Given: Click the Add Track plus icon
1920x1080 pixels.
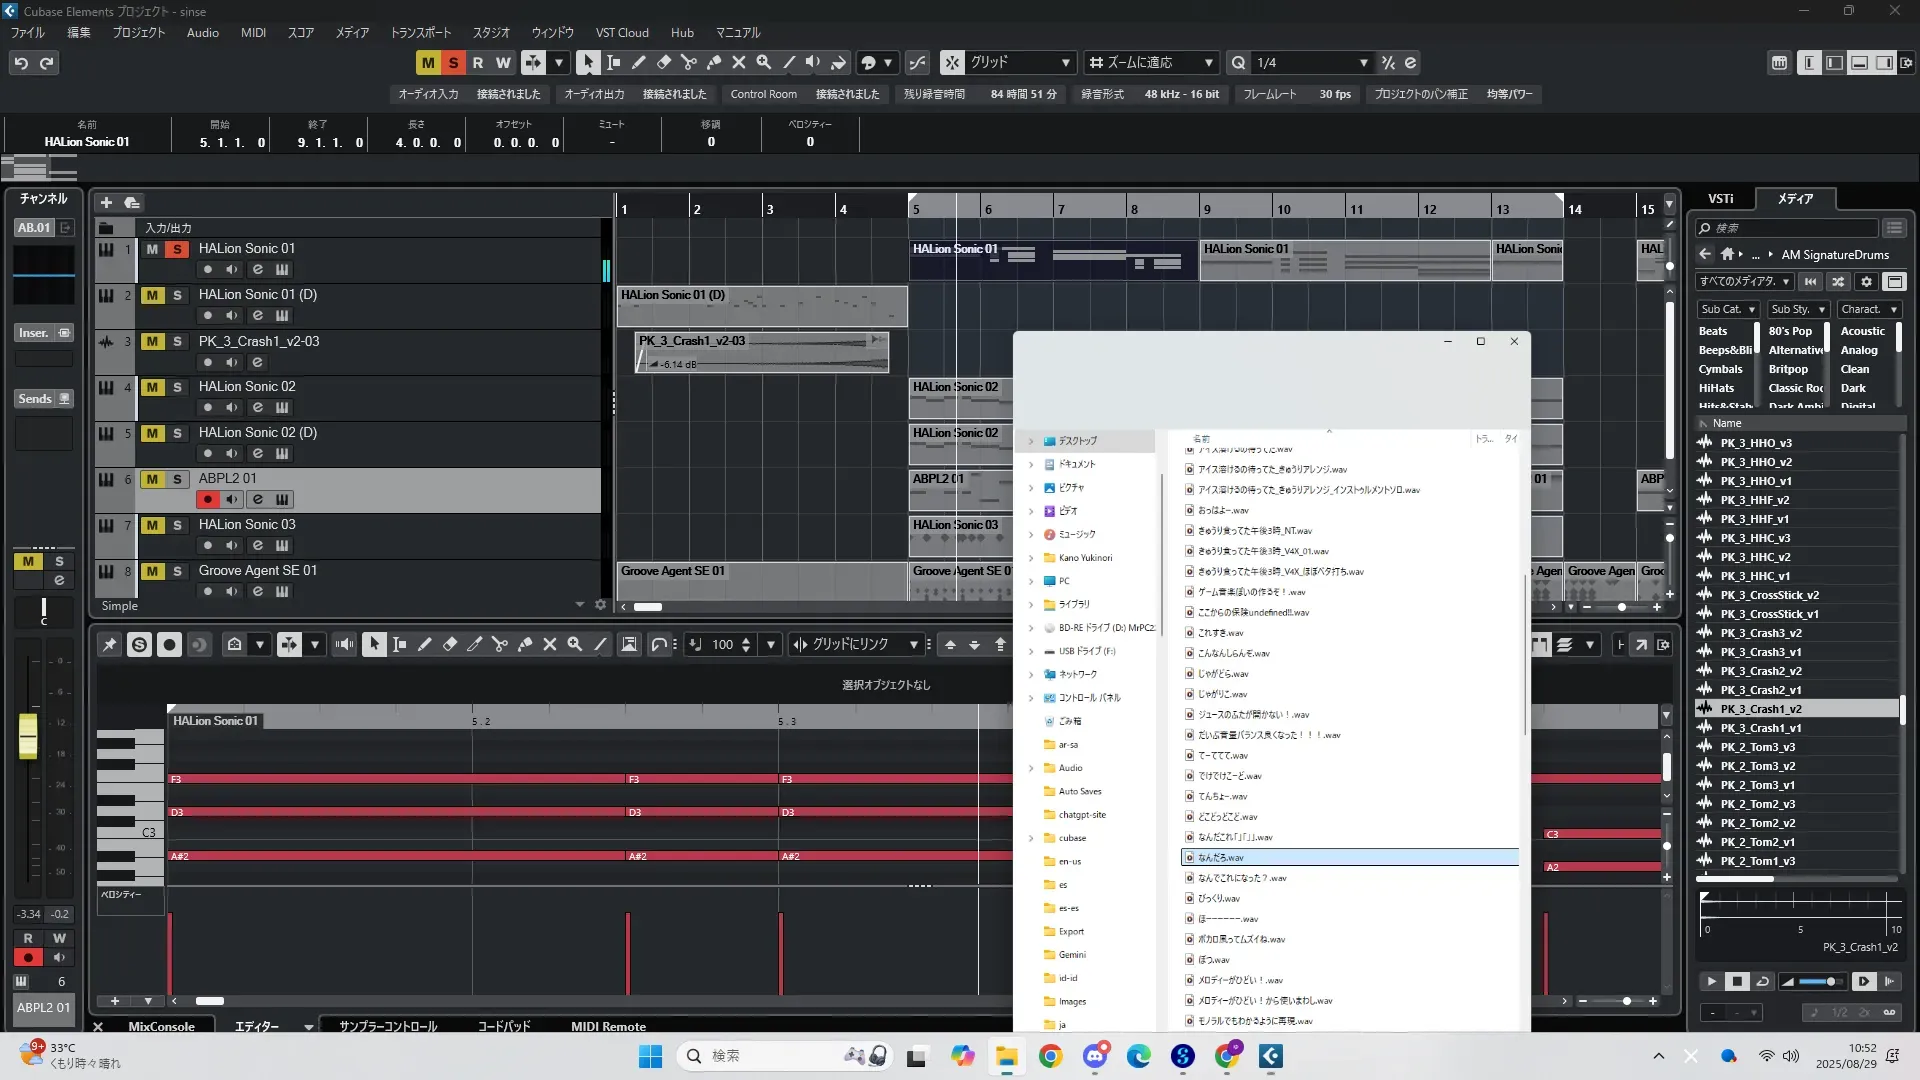Looking at the screenshot, I should (x=106, y=202).
